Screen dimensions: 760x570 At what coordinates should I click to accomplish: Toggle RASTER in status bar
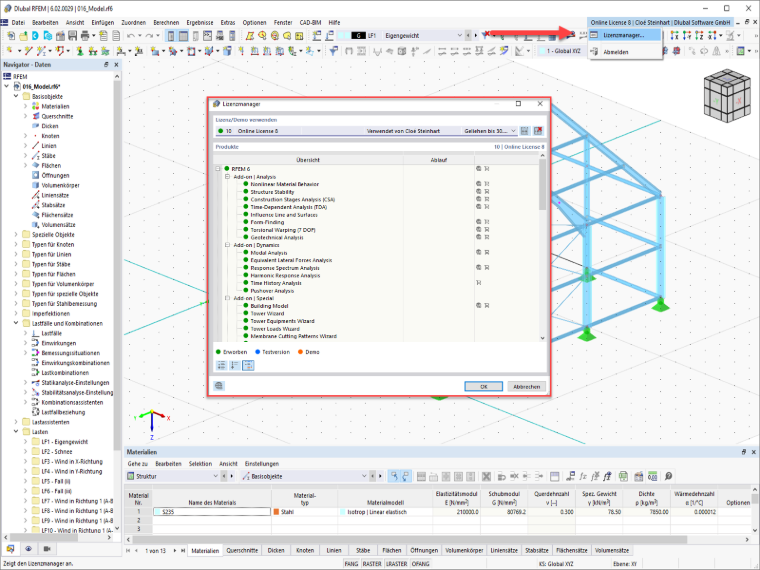point(372,564)
